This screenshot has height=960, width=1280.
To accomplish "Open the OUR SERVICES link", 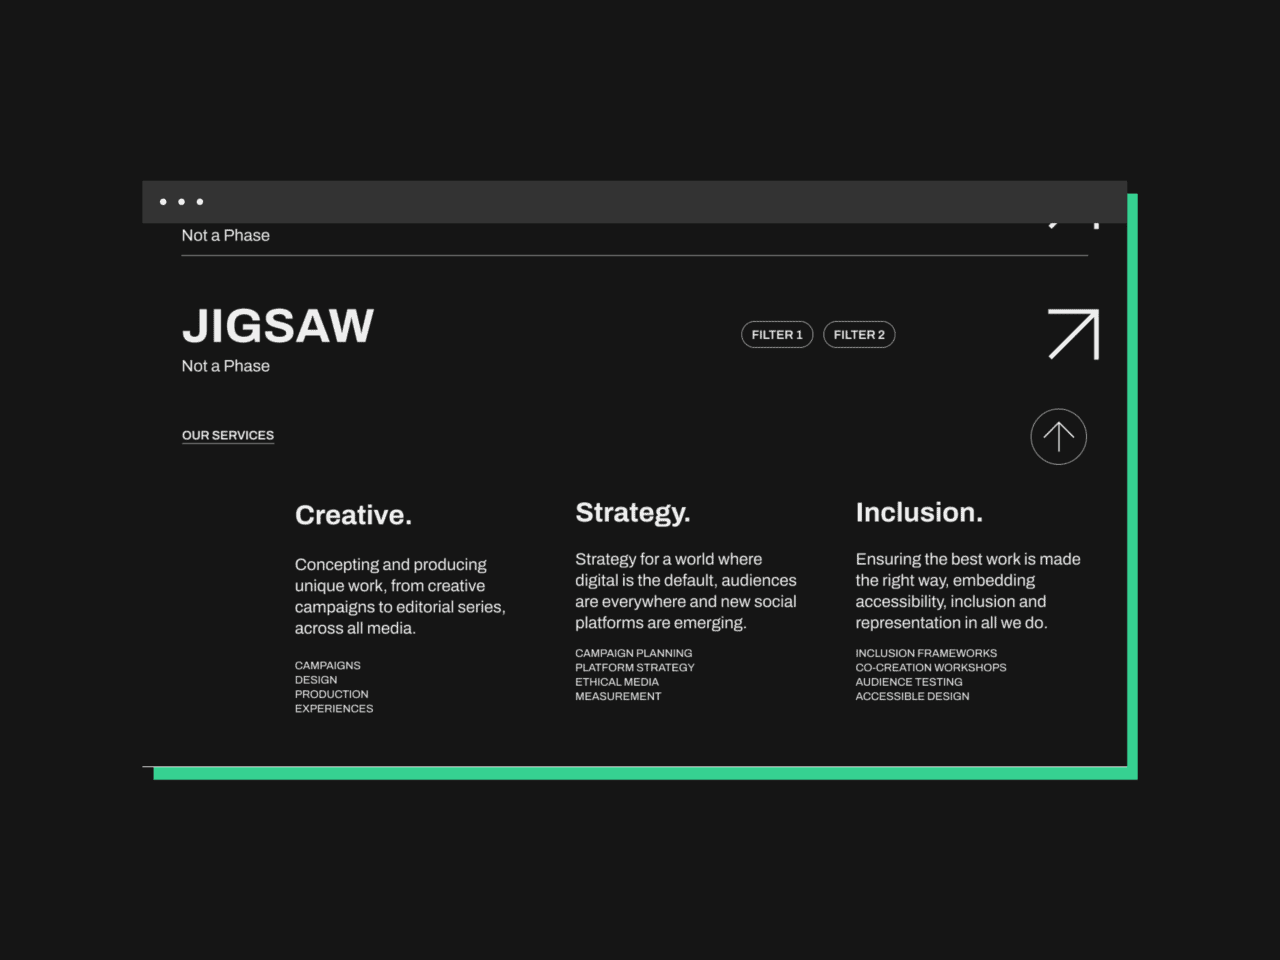I will pyautogui.click(x=228, y=436).
